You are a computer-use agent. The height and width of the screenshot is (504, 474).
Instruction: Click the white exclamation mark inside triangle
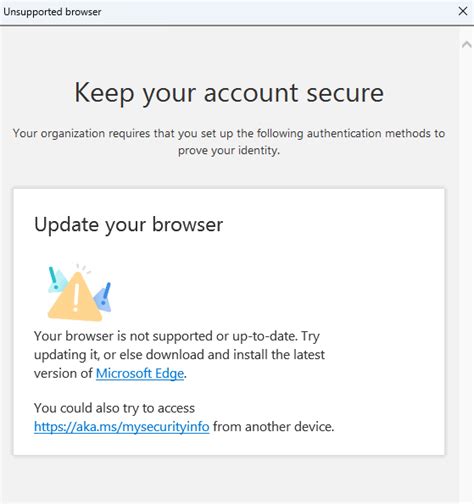point(76,297)
